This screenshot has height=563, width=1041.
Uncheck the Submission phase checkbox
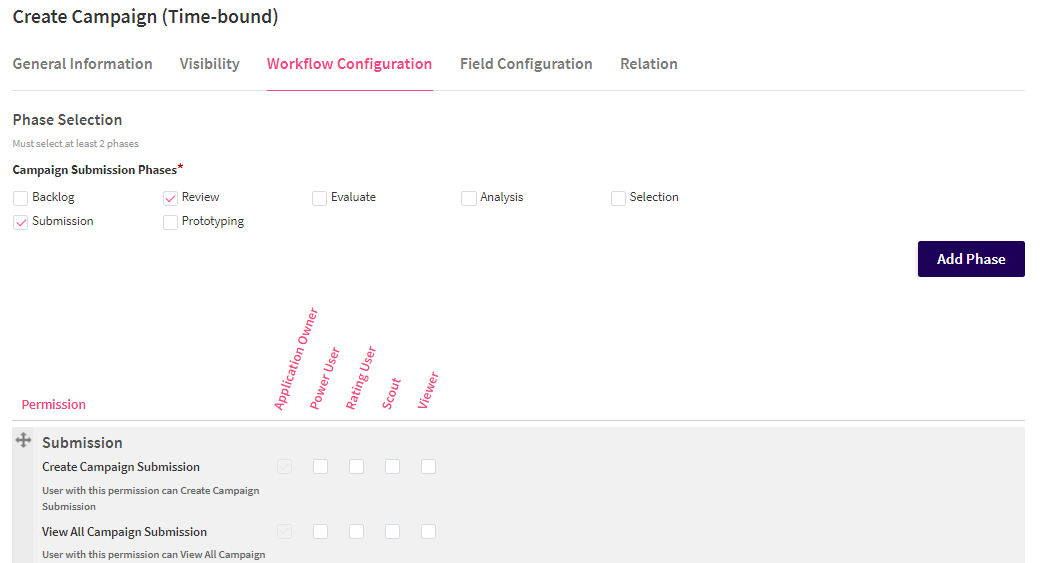tap(21, 222)
